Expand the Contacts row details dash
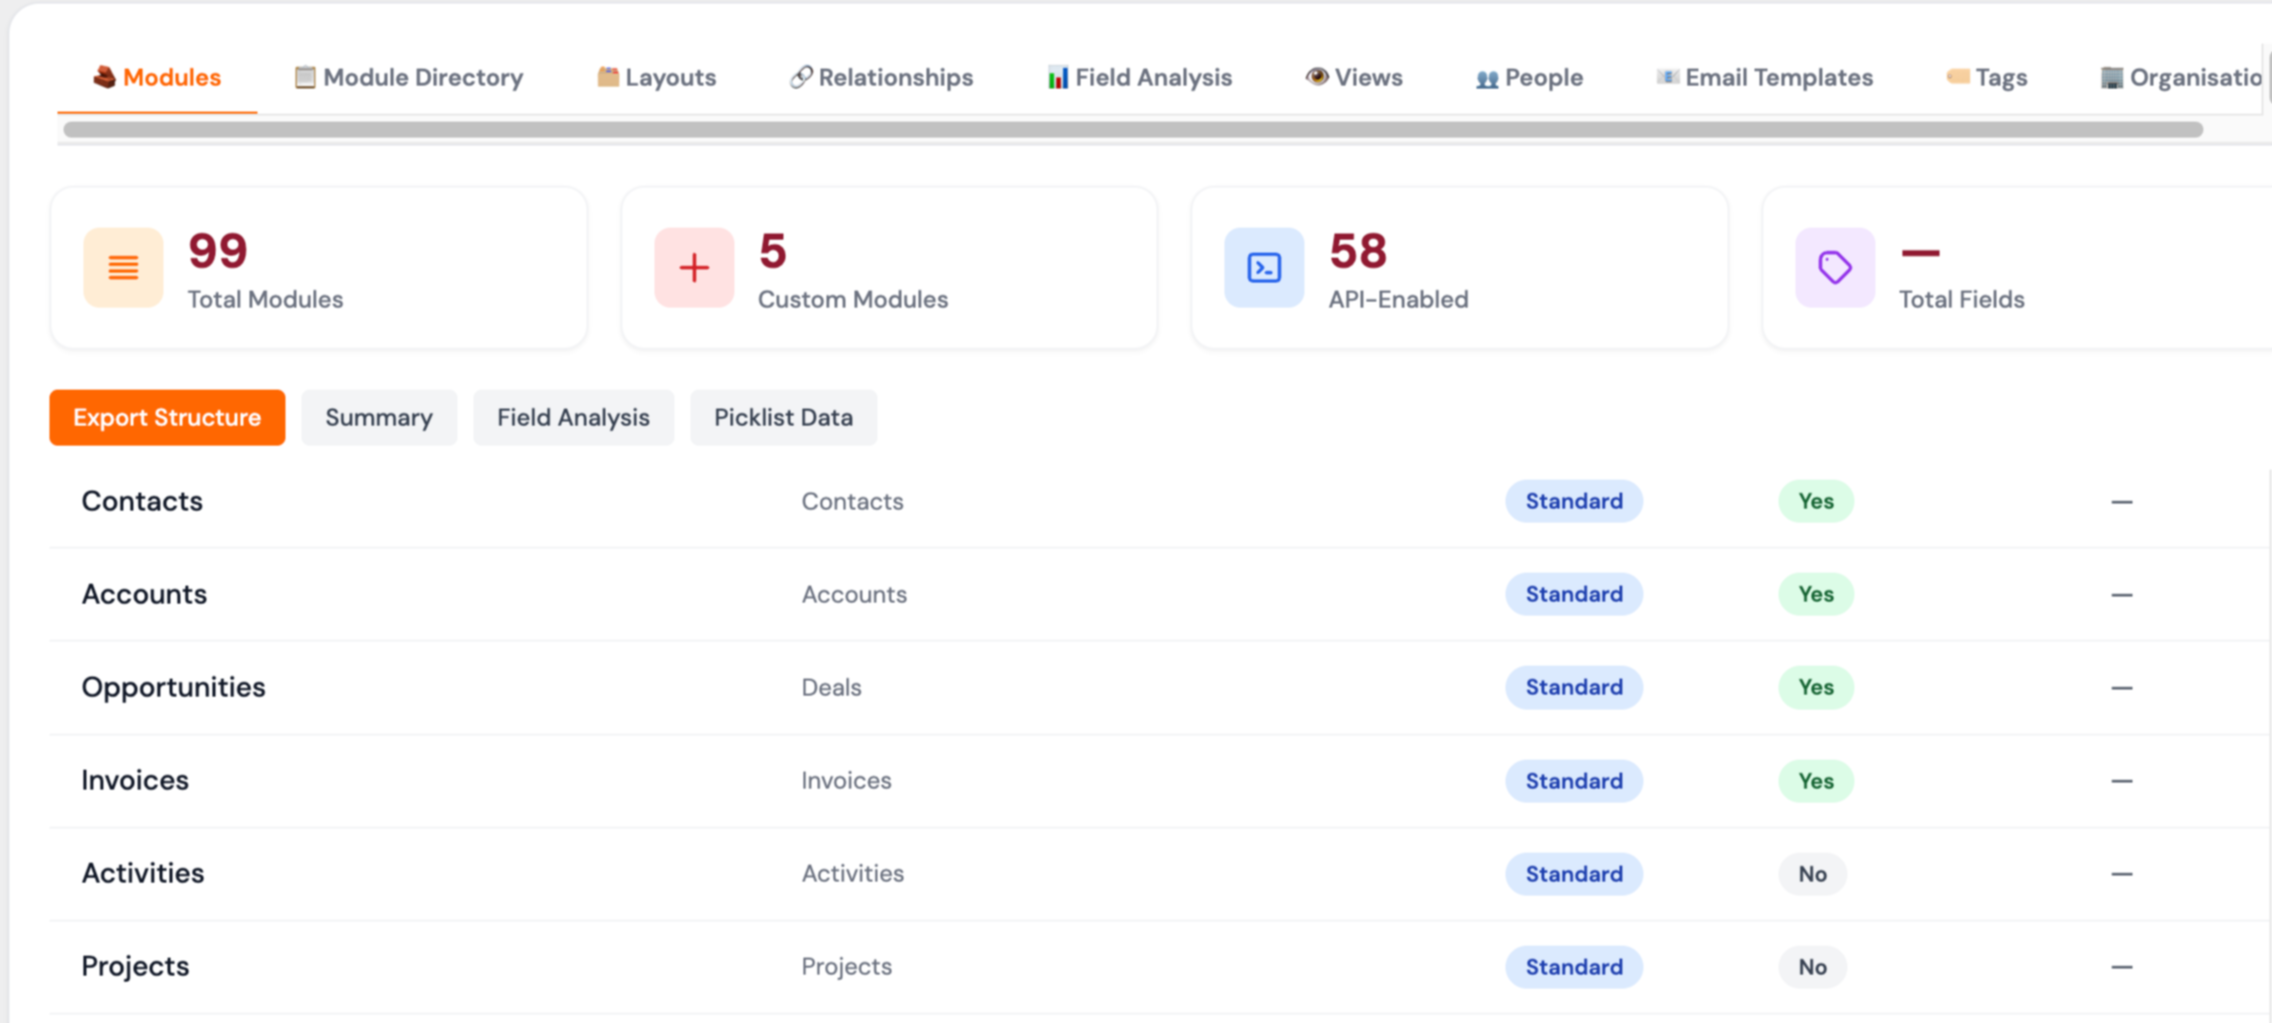Viewport: 2272px width, 1023px height. [2123, 501]
